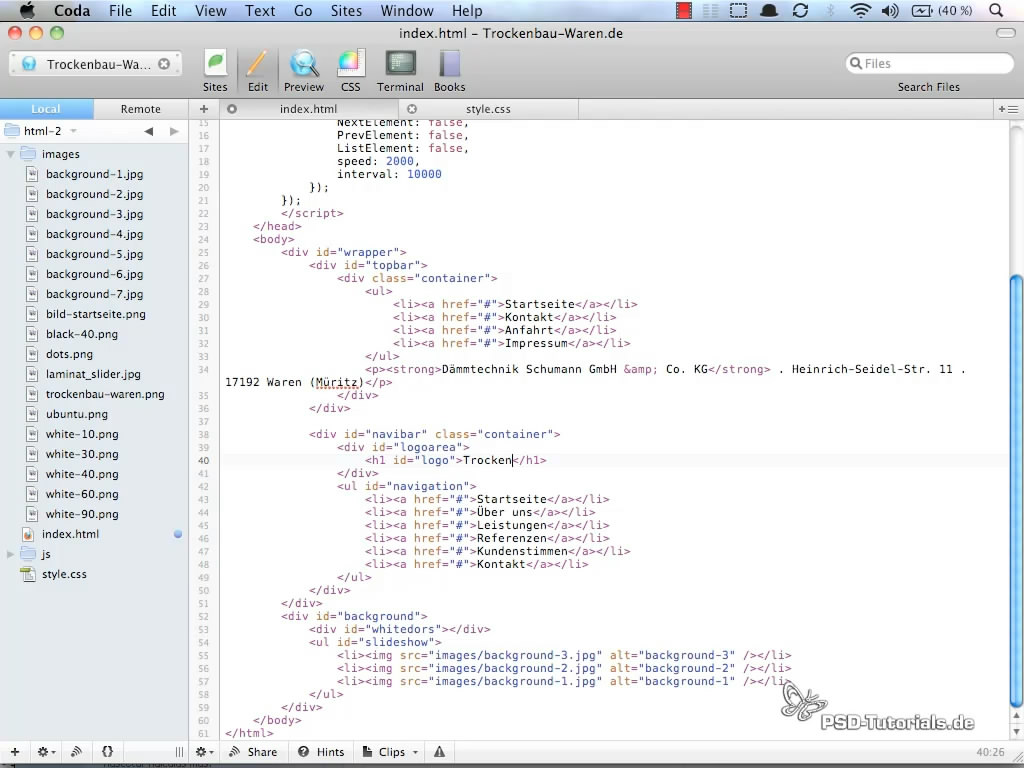Switch to the style.css tab
Screen dimensions: 1024x768
click(x=488, y=109)
